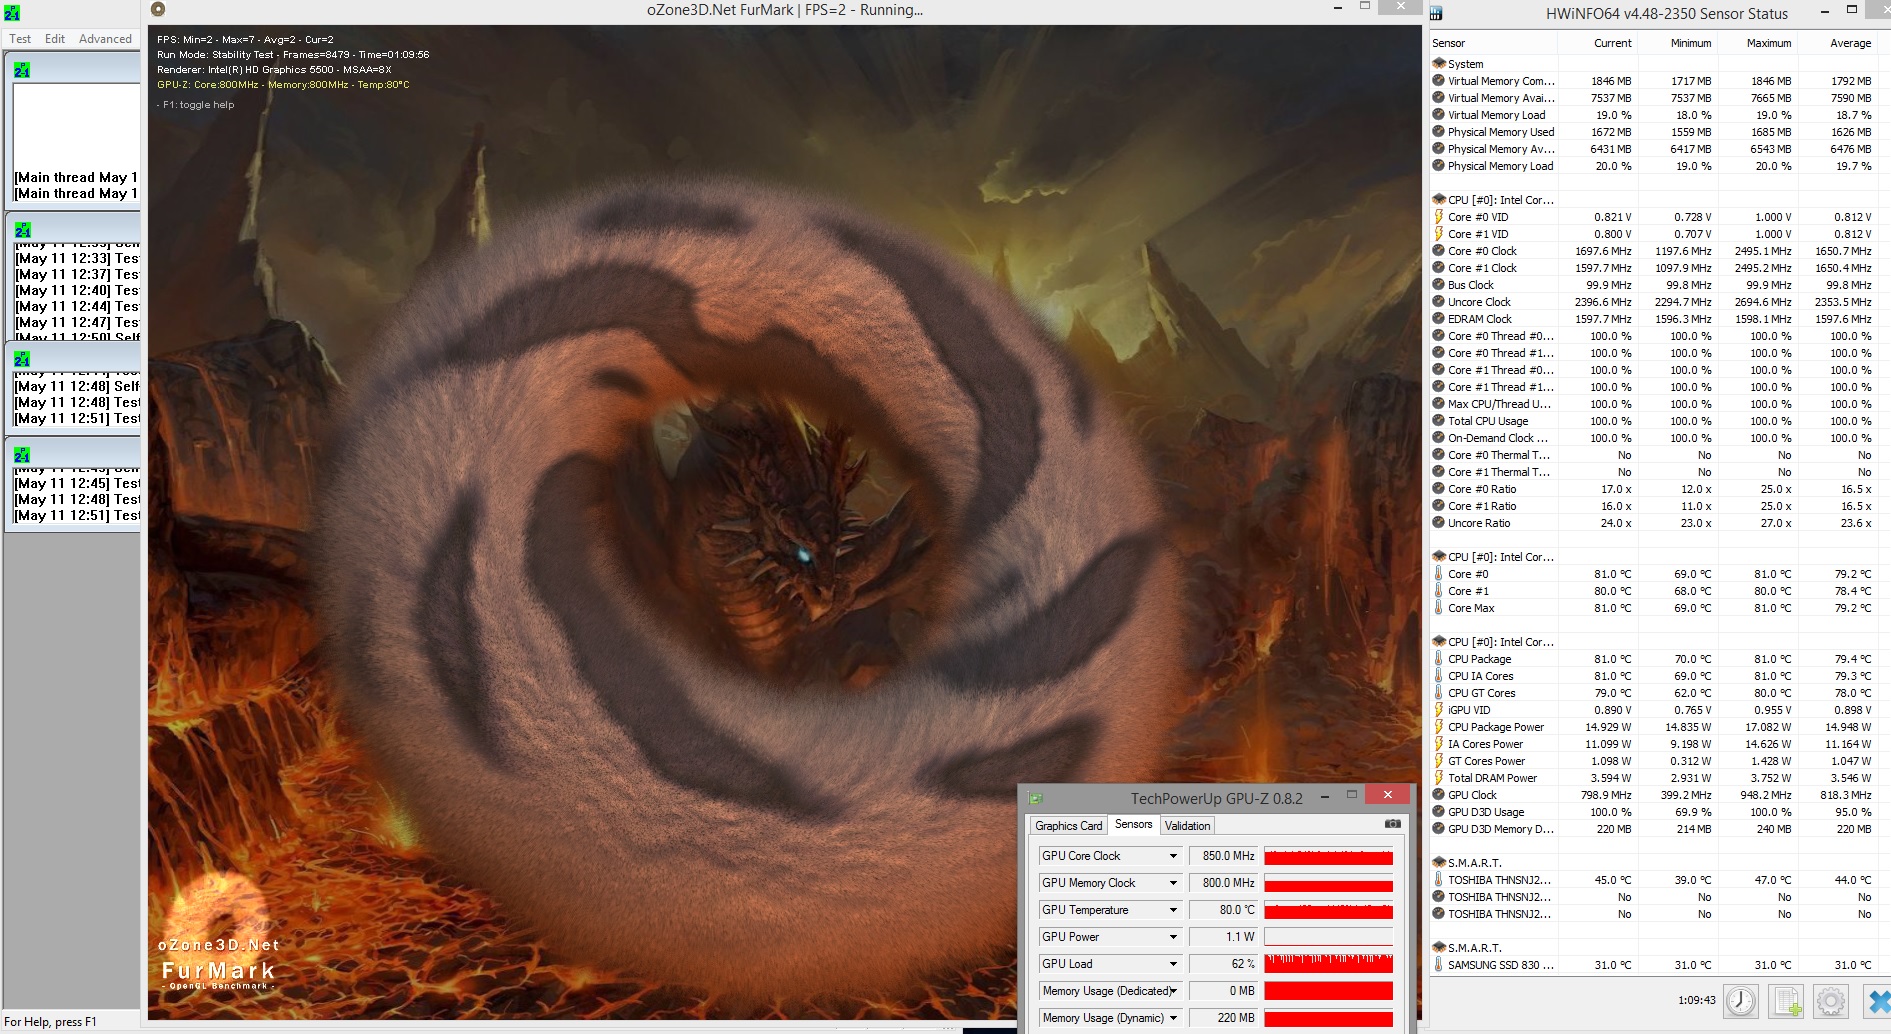Select the Core Max temperature row
The height and width of the screenshot is (1034, 1891).
pos(1654,608)
